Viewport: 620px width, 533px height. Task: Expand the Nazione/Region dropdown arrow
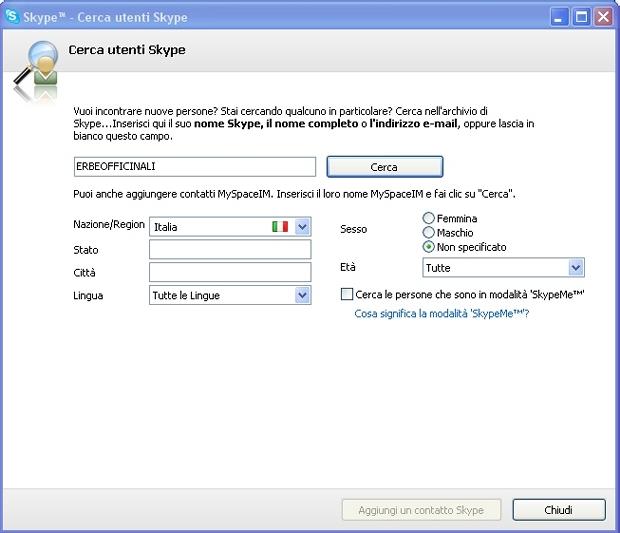pos(302,227)
